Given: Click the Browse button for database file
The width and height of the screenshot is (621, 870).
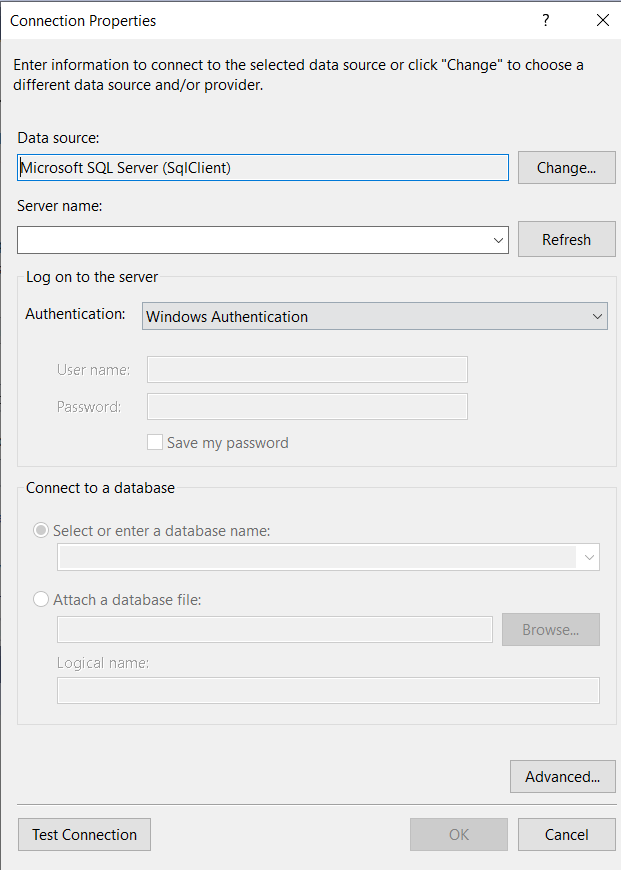Looking at the screenshot, I should tap(550, 629).
